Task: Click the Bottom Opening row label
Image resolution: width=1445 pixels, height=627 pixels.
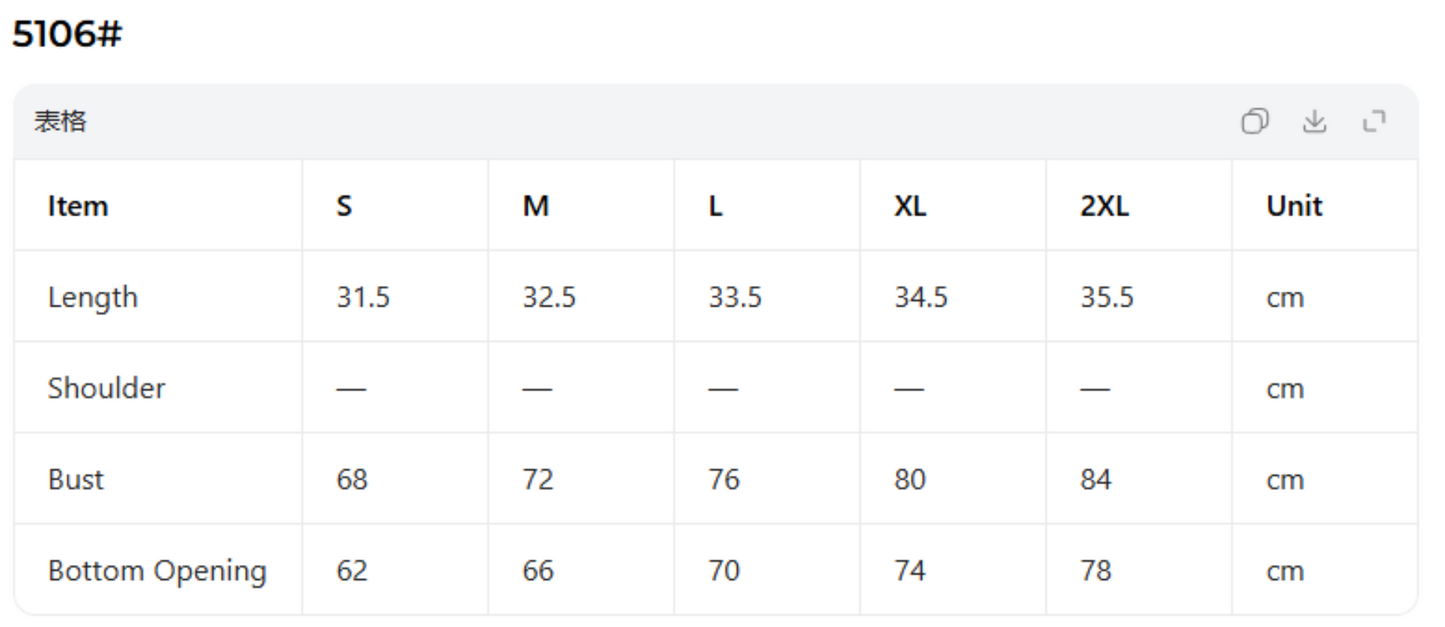Action: point(157,571)
